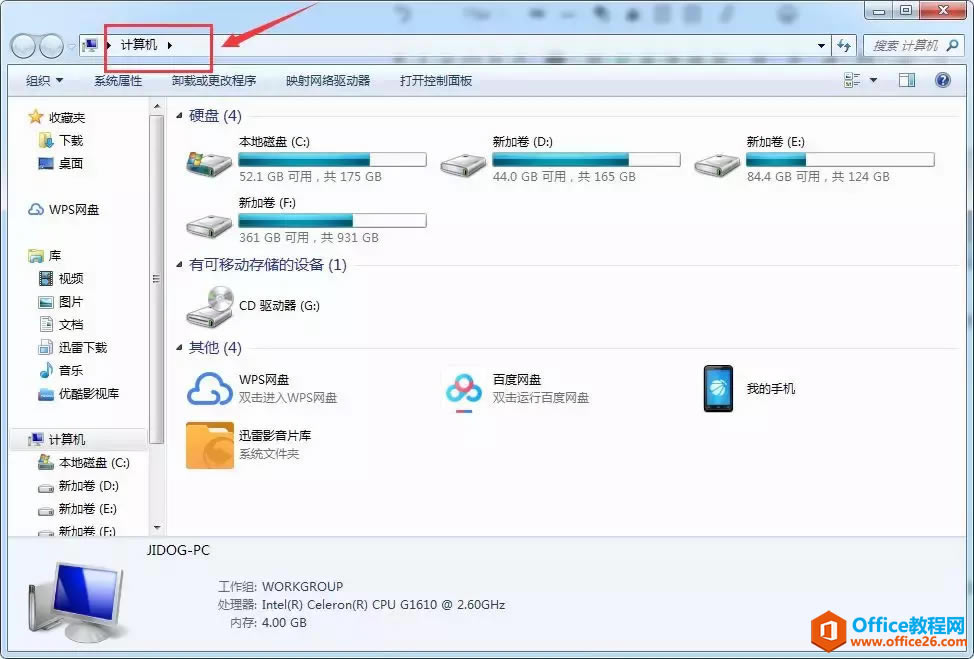
Task: Open the 我的手机 phone icon
Action: tap(718, 389)
